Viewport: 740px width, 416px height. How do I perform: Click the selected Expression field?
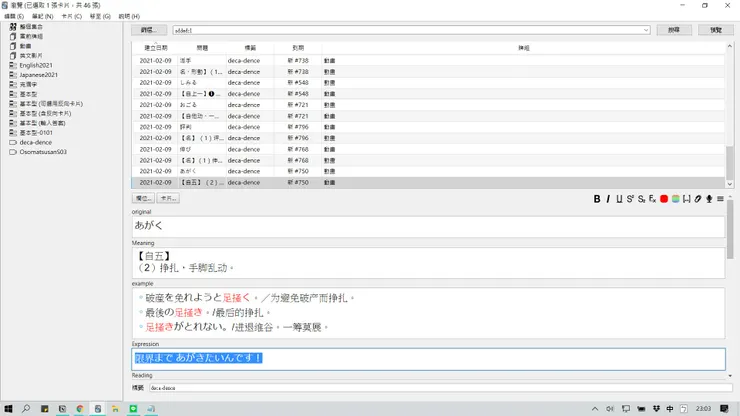click(x=428, y=359)
